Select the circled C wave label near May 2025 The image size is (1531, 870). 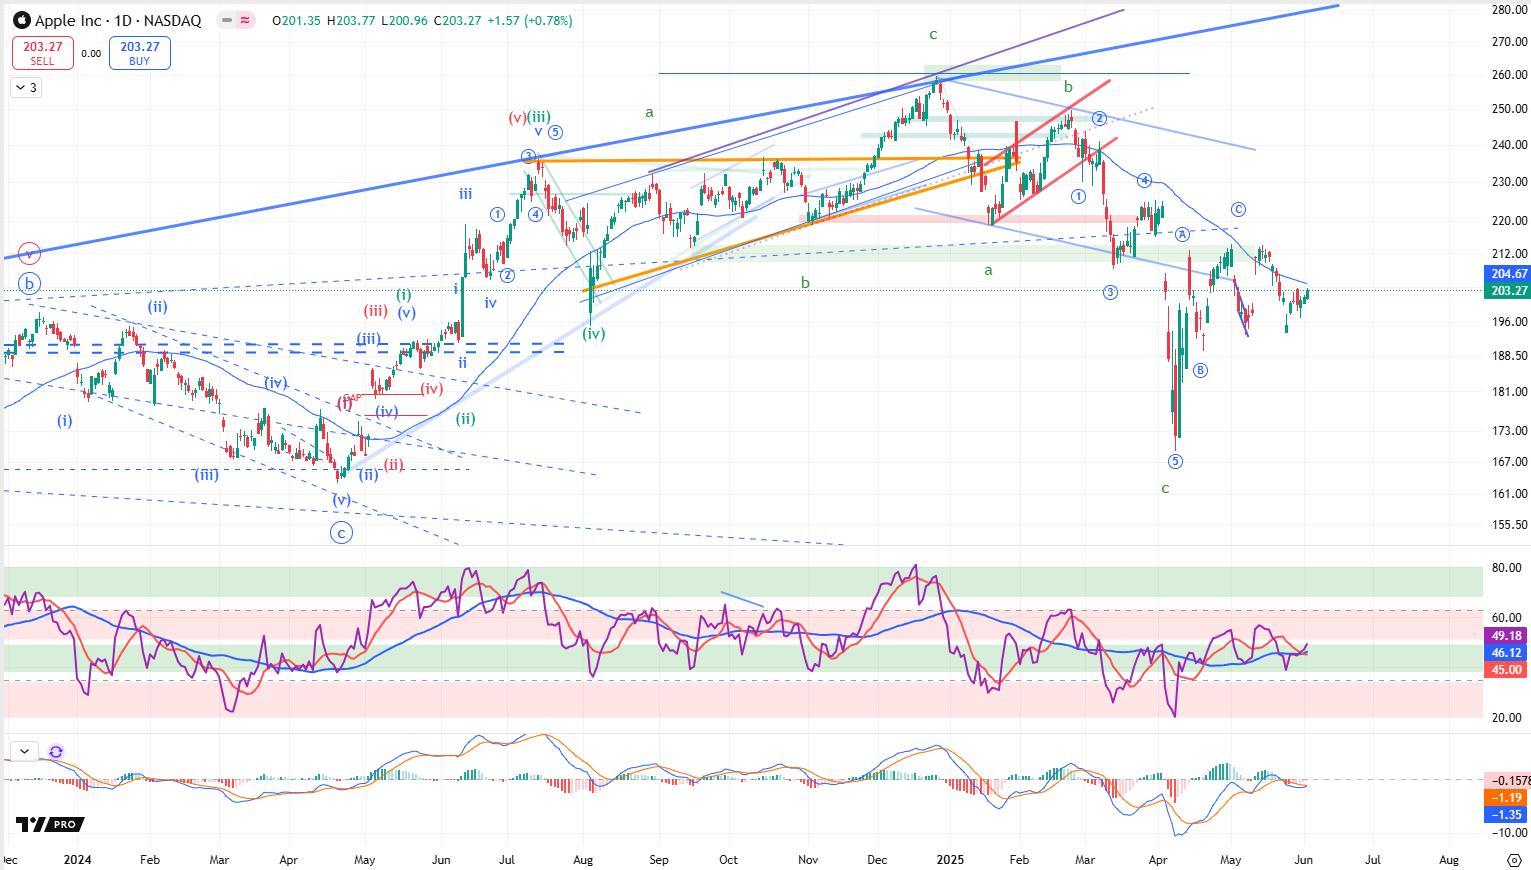click(x=1238, y=210)
